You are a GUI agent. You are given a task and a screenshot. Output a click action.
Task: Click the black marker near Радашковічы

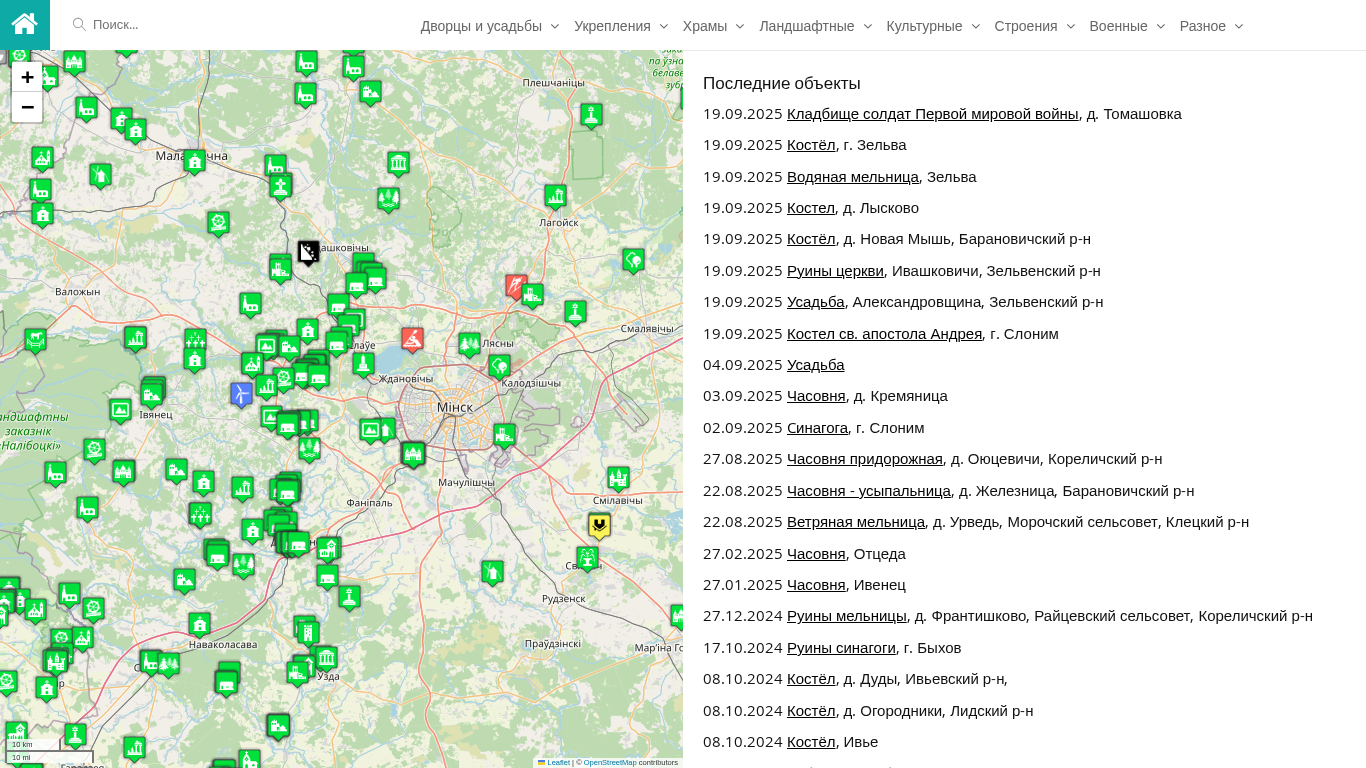pyautogui.click(x=308, y=252)
